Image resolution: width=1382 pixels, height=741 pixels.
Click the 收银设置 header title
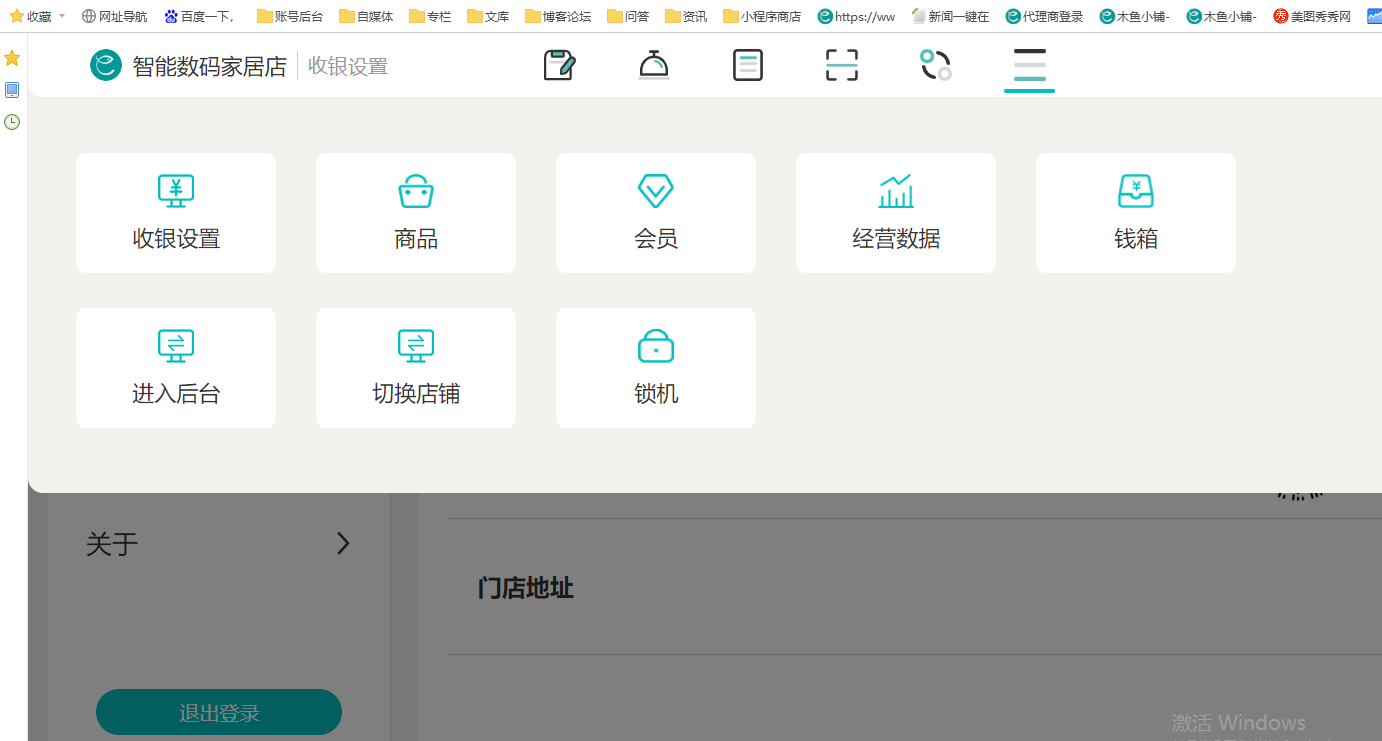pyautogui.click(x=348, y=66)
